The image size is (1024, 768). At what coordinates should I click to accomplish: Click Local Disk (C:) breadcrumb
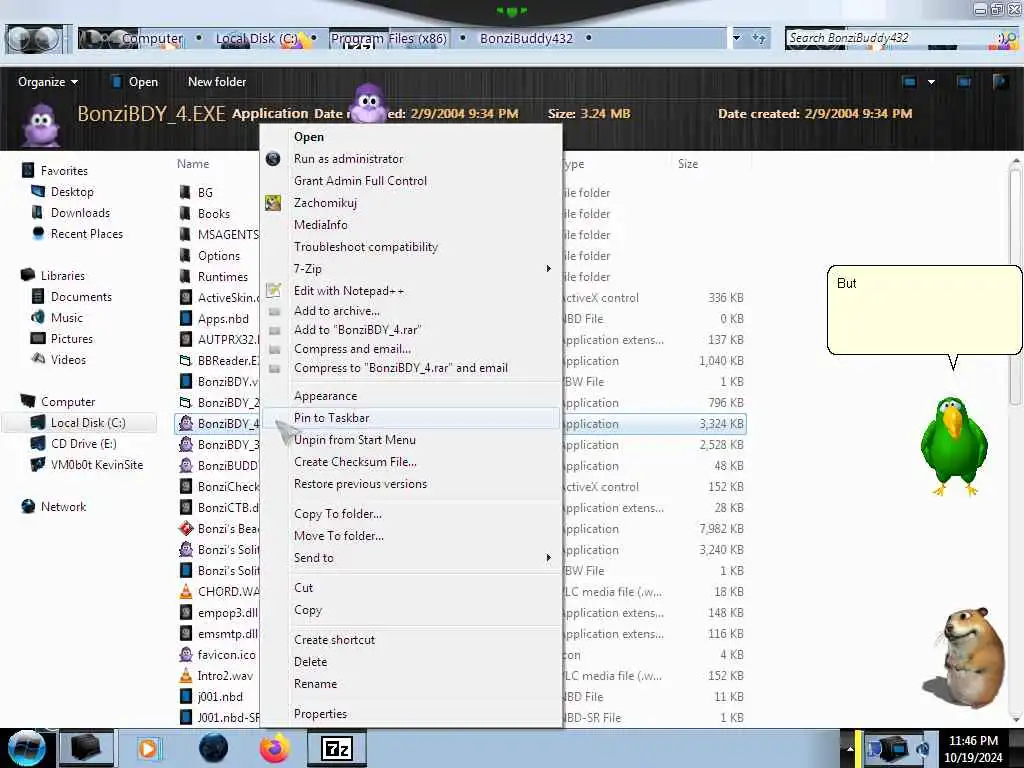257,39
